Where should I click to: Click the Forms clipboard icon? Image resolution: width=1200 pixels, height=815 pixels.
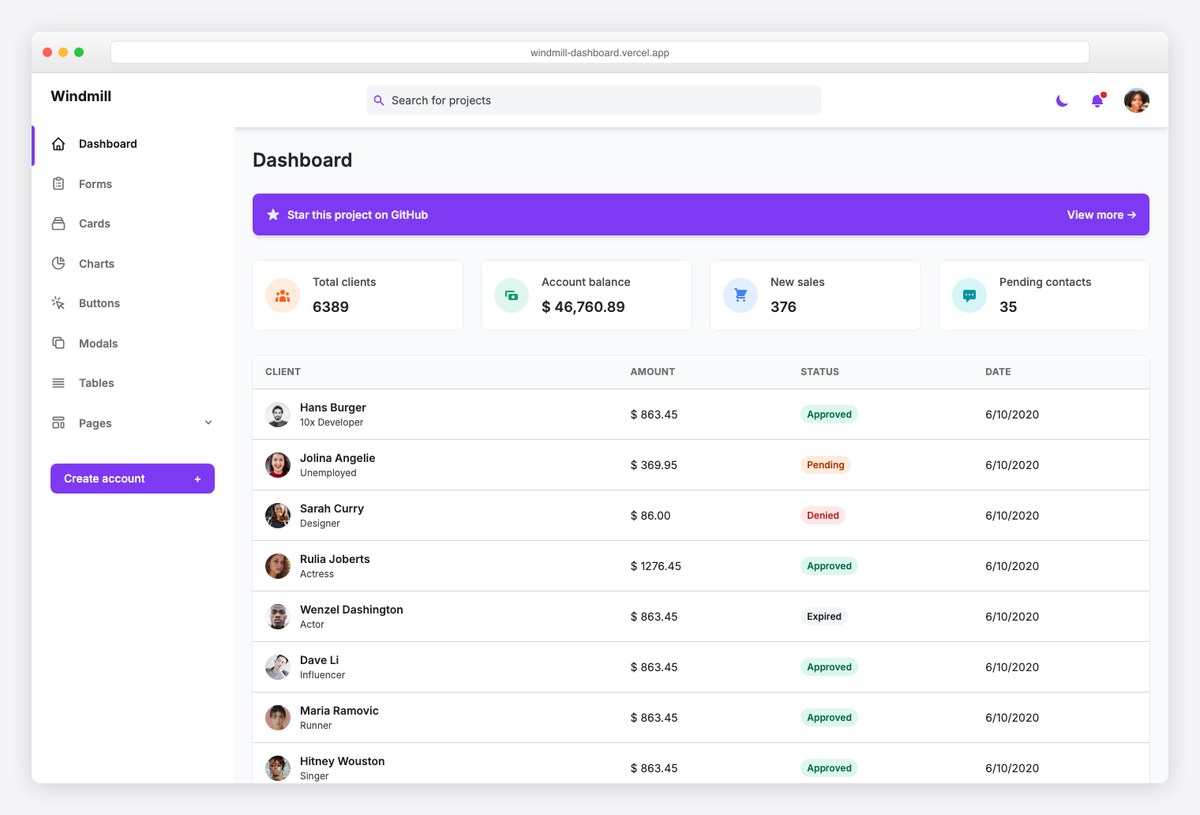58,184
